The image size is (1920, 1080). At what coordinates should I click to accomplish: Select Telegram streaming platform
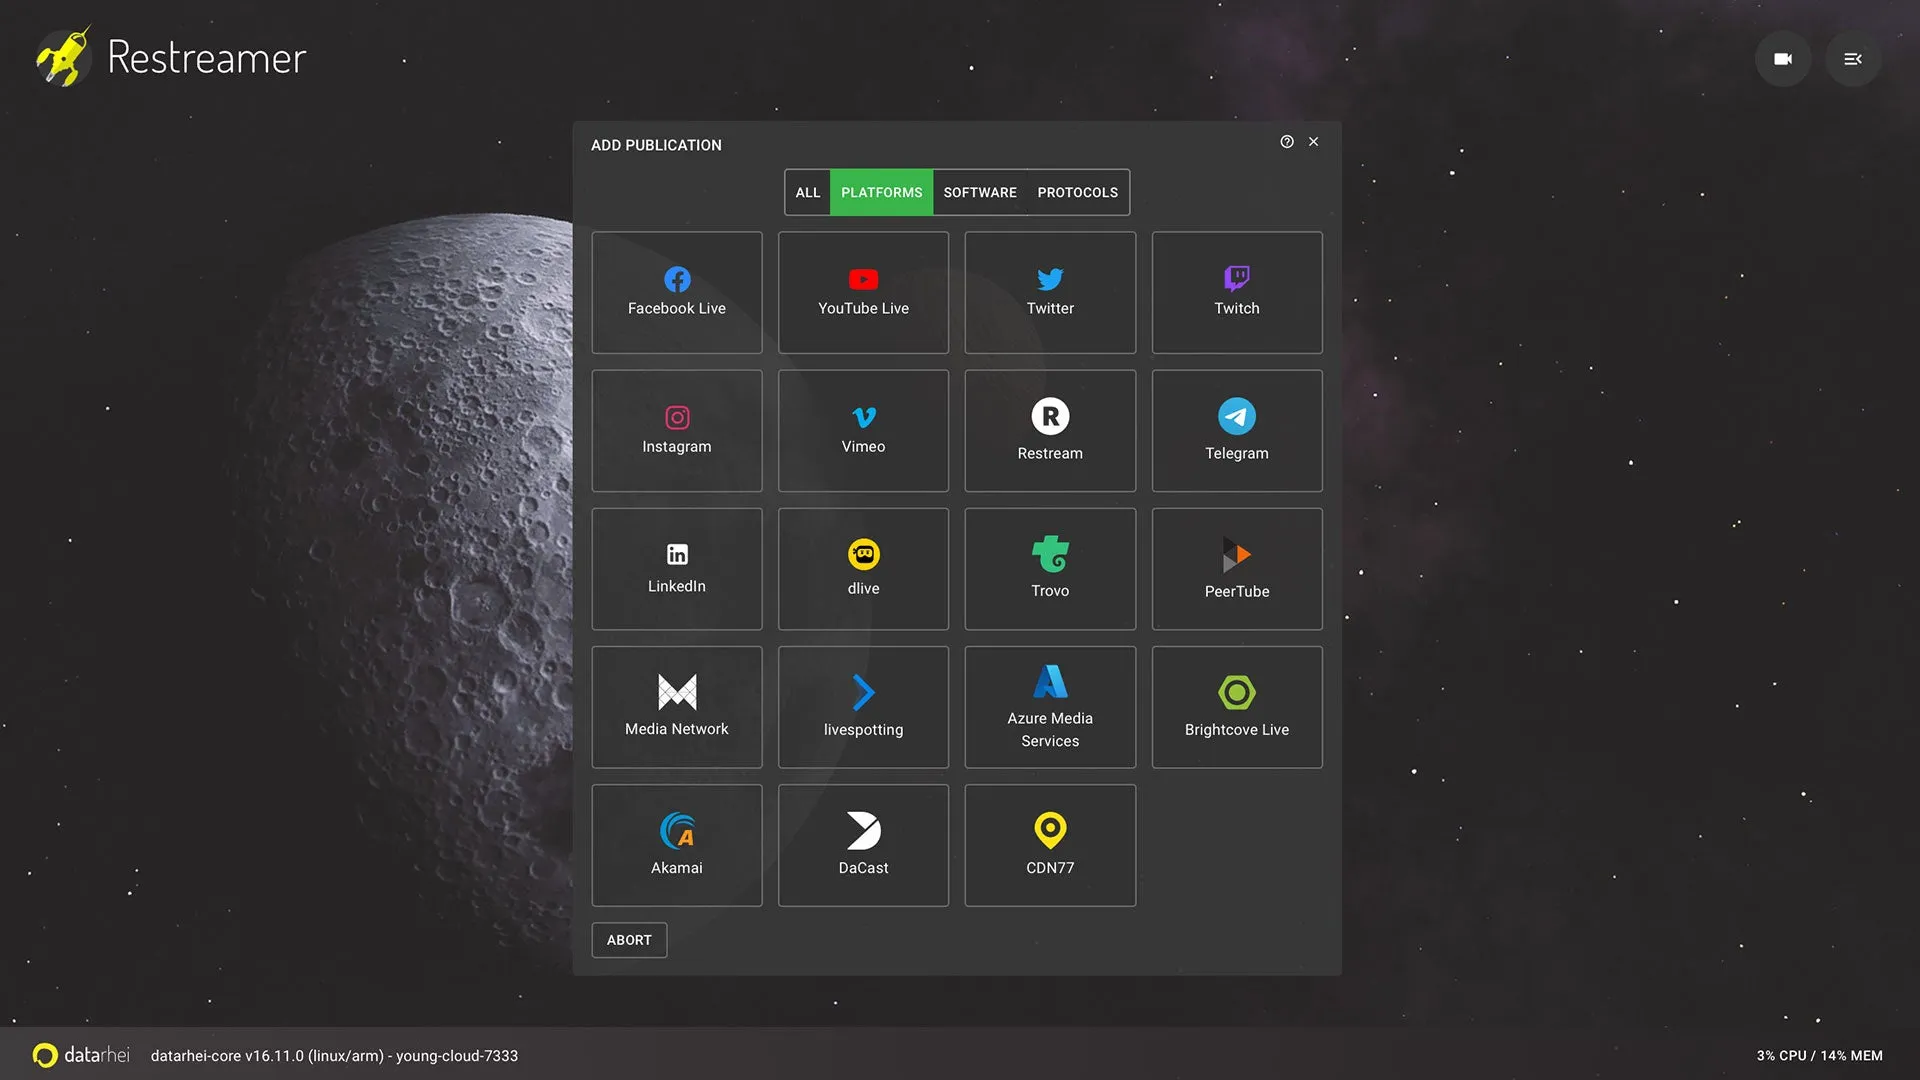[1236, 430]
